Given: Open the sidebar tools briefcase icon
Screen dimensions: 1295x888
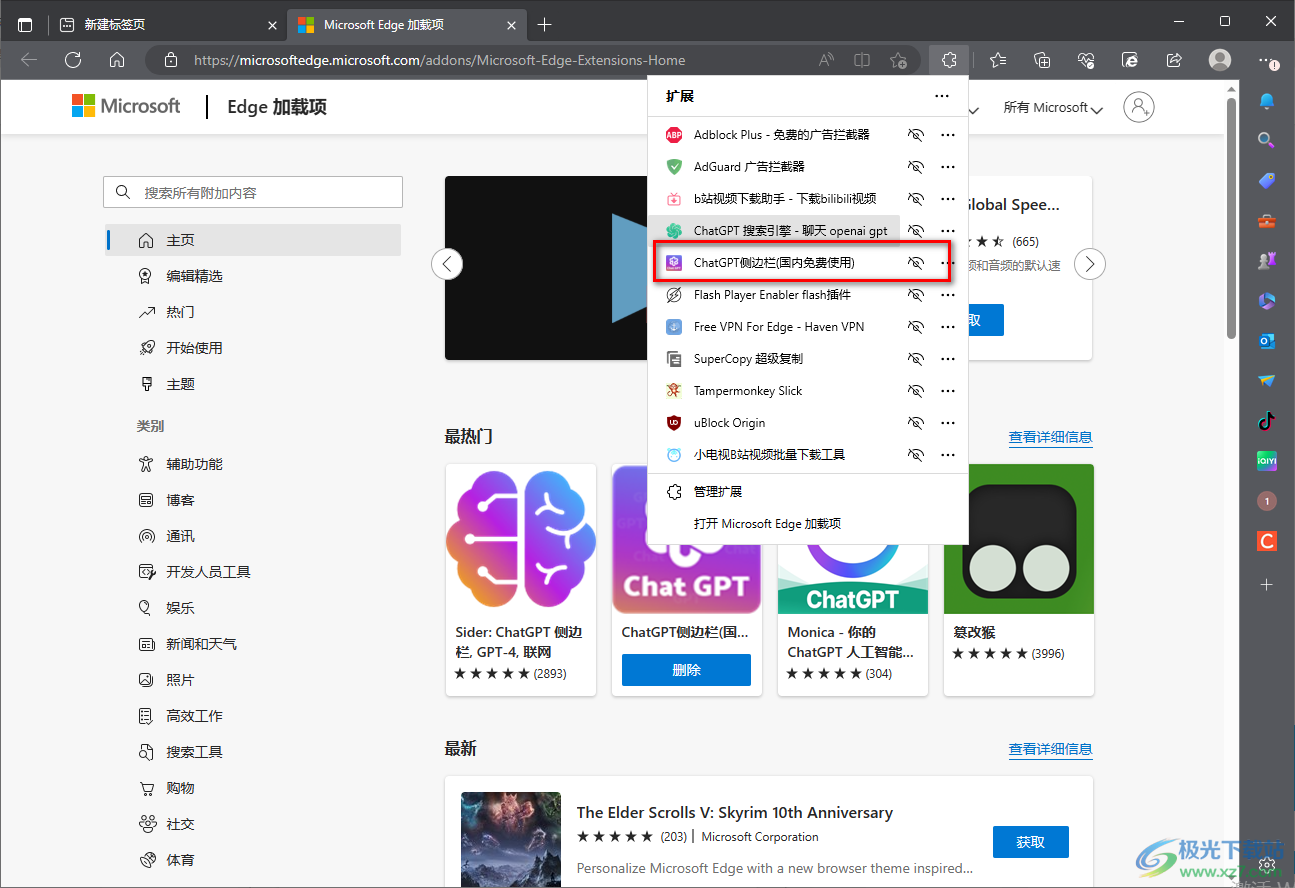Looking at the screenshot, I should coord(1267,221).
